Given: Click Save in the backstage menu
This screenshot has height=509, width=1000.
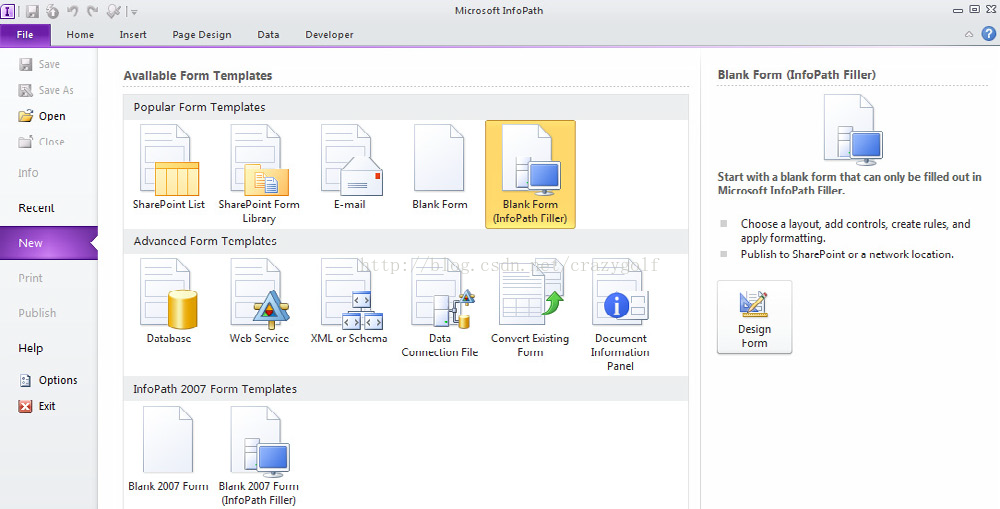Looking at the screenshot, I should pyautogui.click(x=40, y=64).
